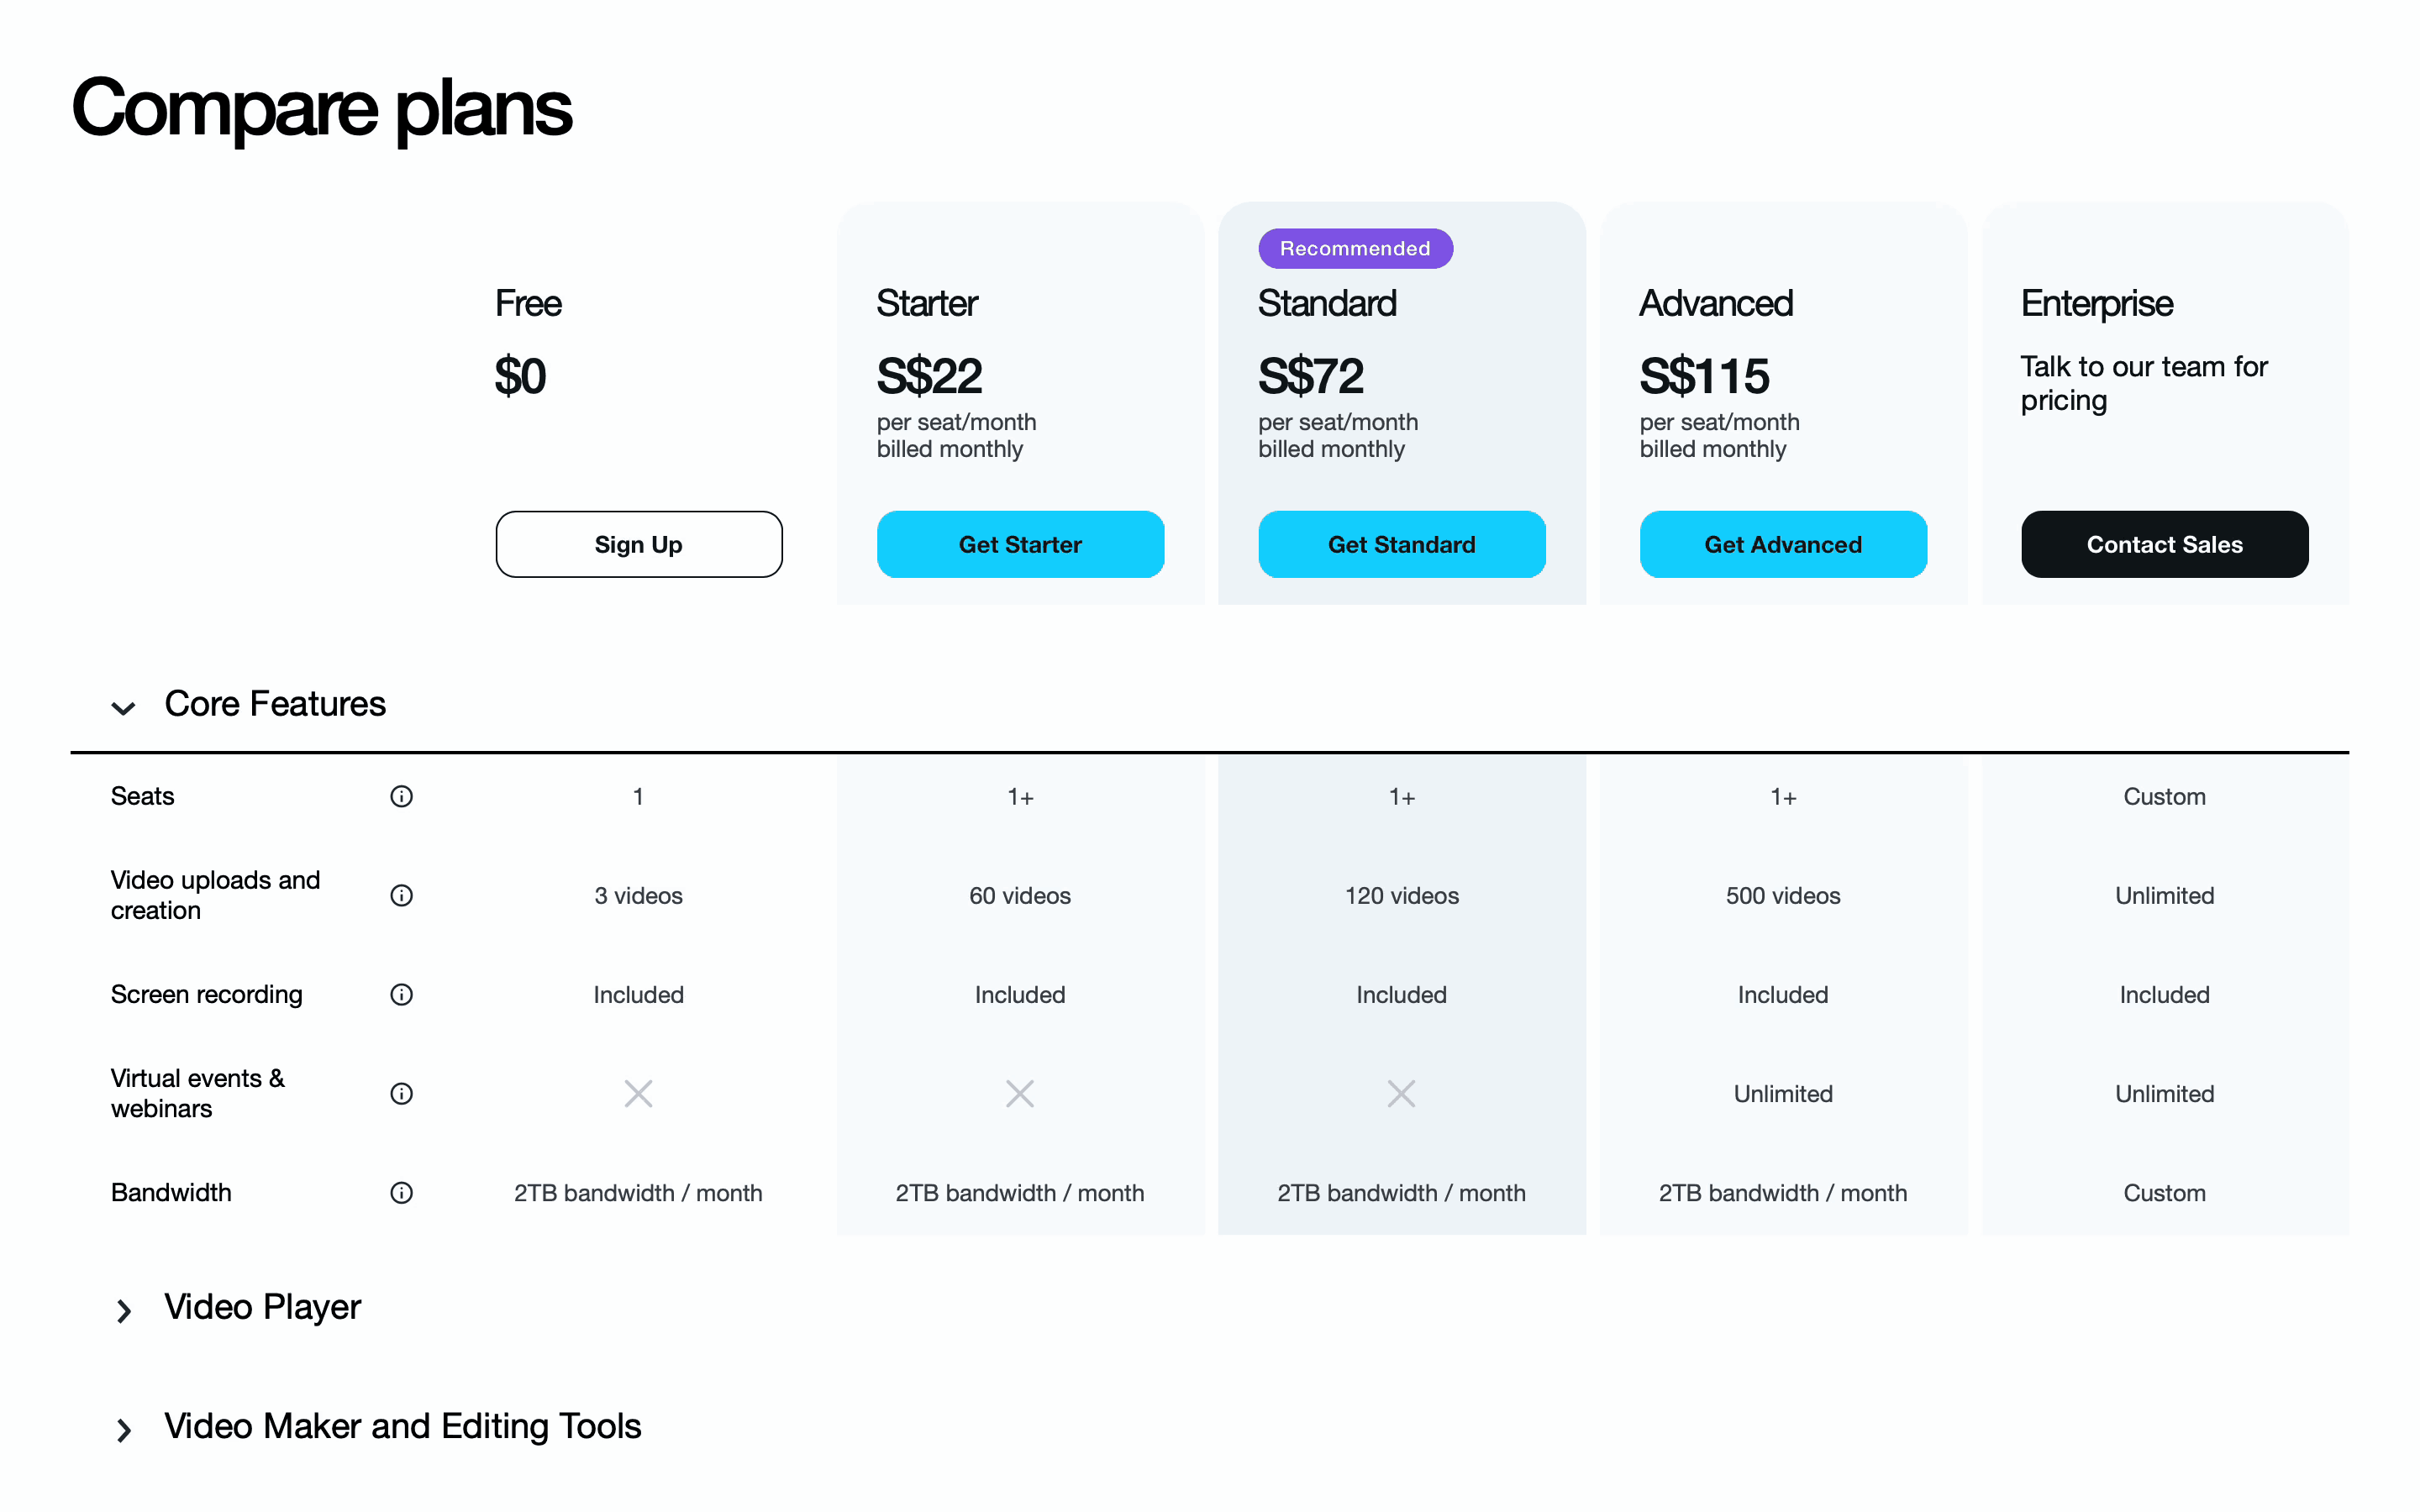This screenshot has width=2420, height=1512.
Task: Click Get Advanced
Action: coord(1782,544)
